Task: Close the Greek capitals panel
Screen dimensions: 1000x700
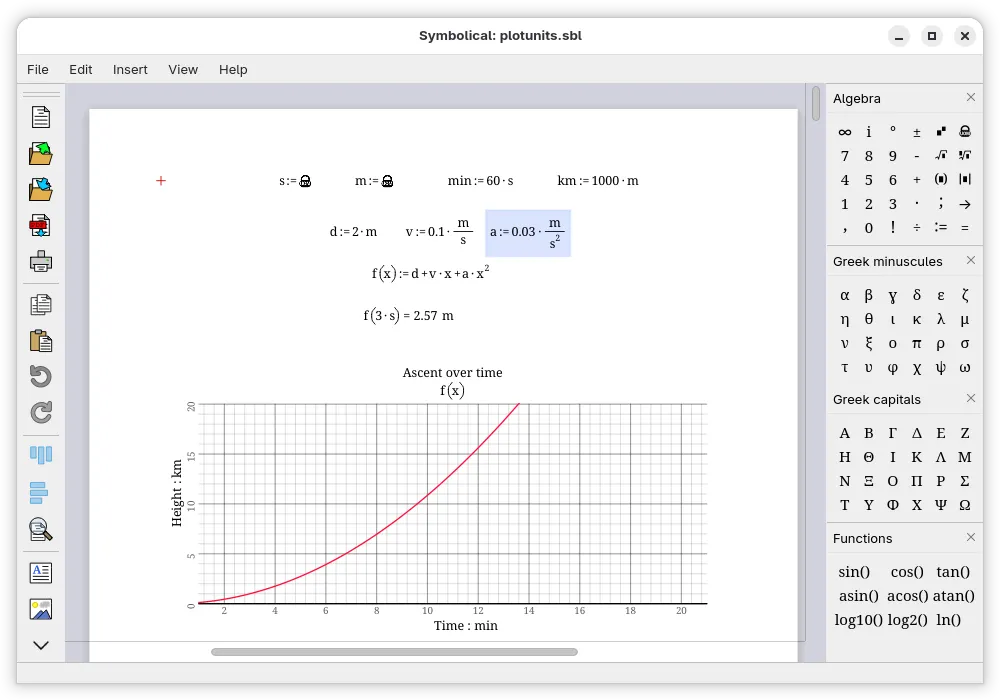Action: point(971,398)
